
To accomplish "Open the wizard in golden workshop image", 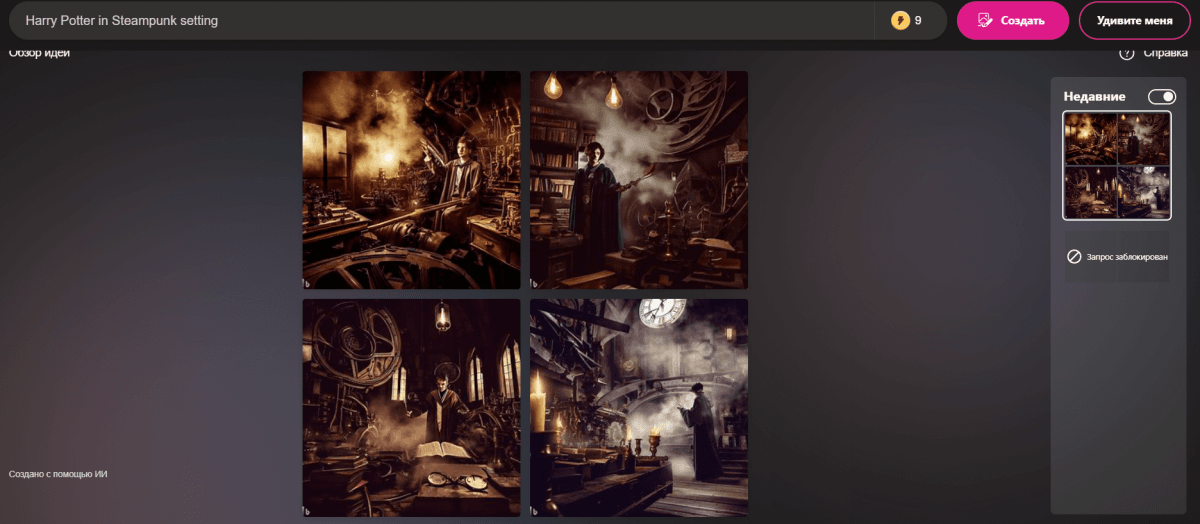I will [411, 180].
